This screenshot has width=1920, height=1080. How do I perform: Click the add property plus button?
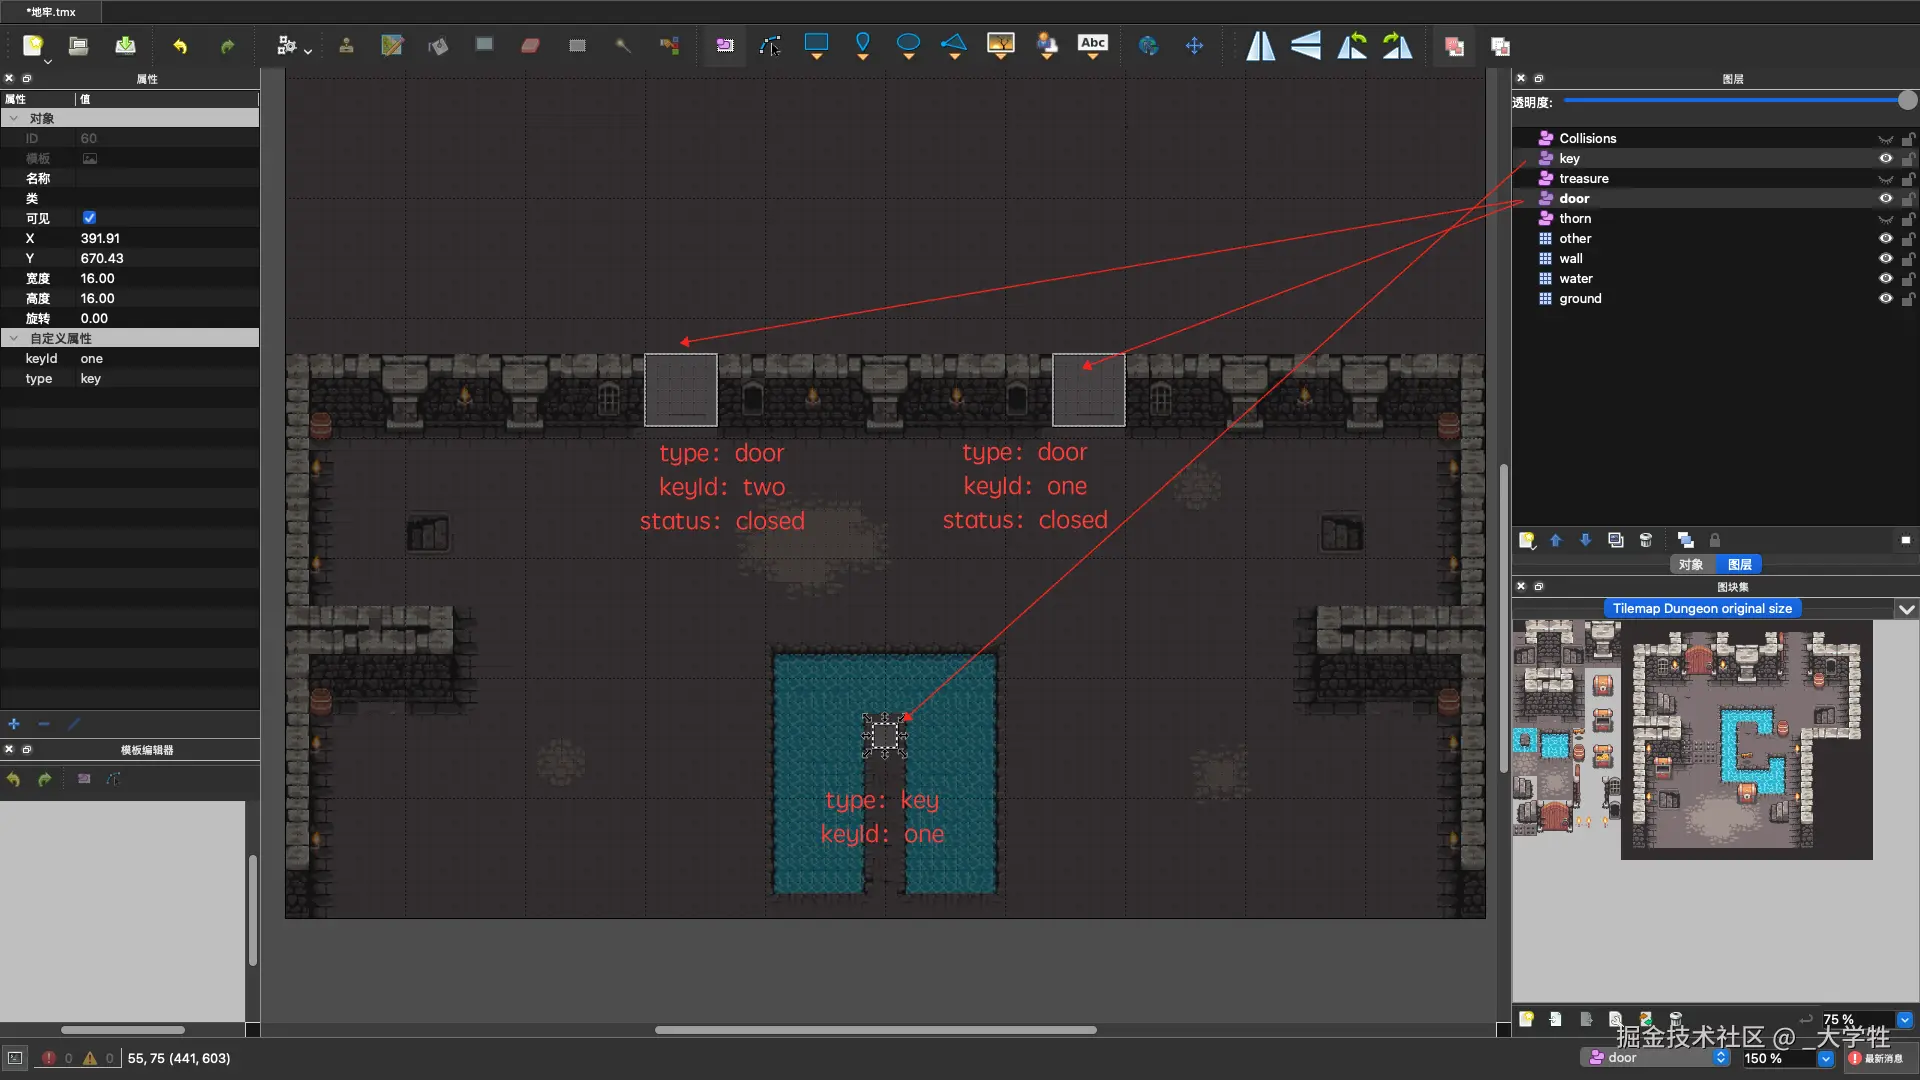pos(14,724)
